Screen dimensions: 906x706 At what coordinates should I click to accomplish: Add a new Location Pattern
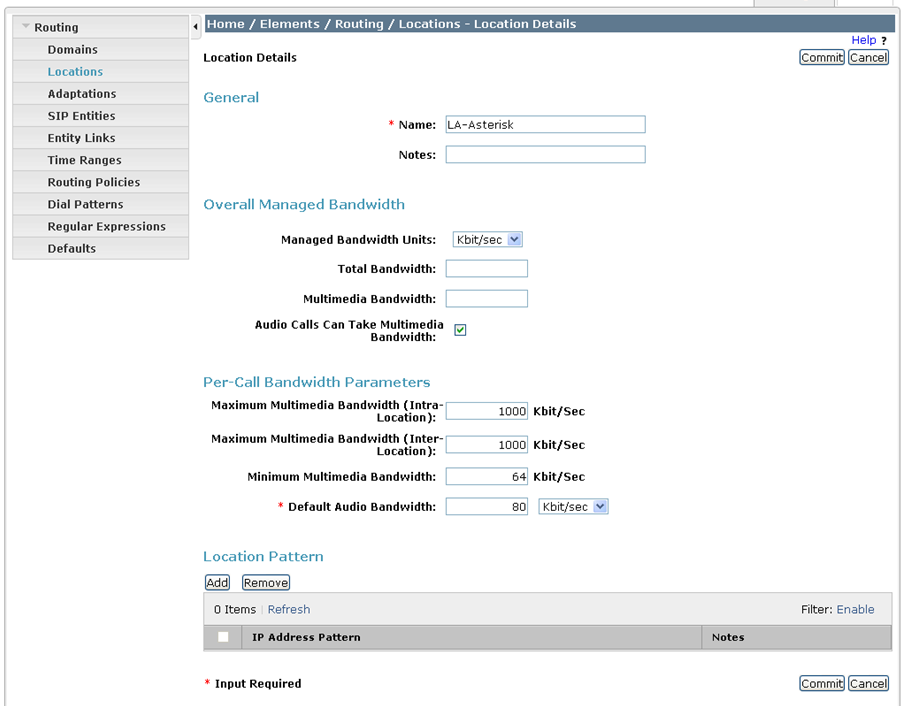pyautogui.click(x=217, y=582)
